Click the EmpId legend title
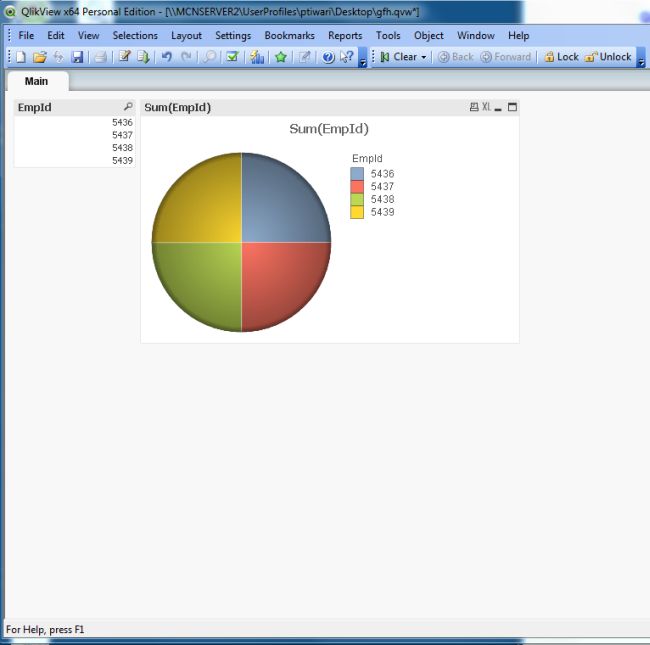This screenshot has width=650, height=645. (367, 158)
